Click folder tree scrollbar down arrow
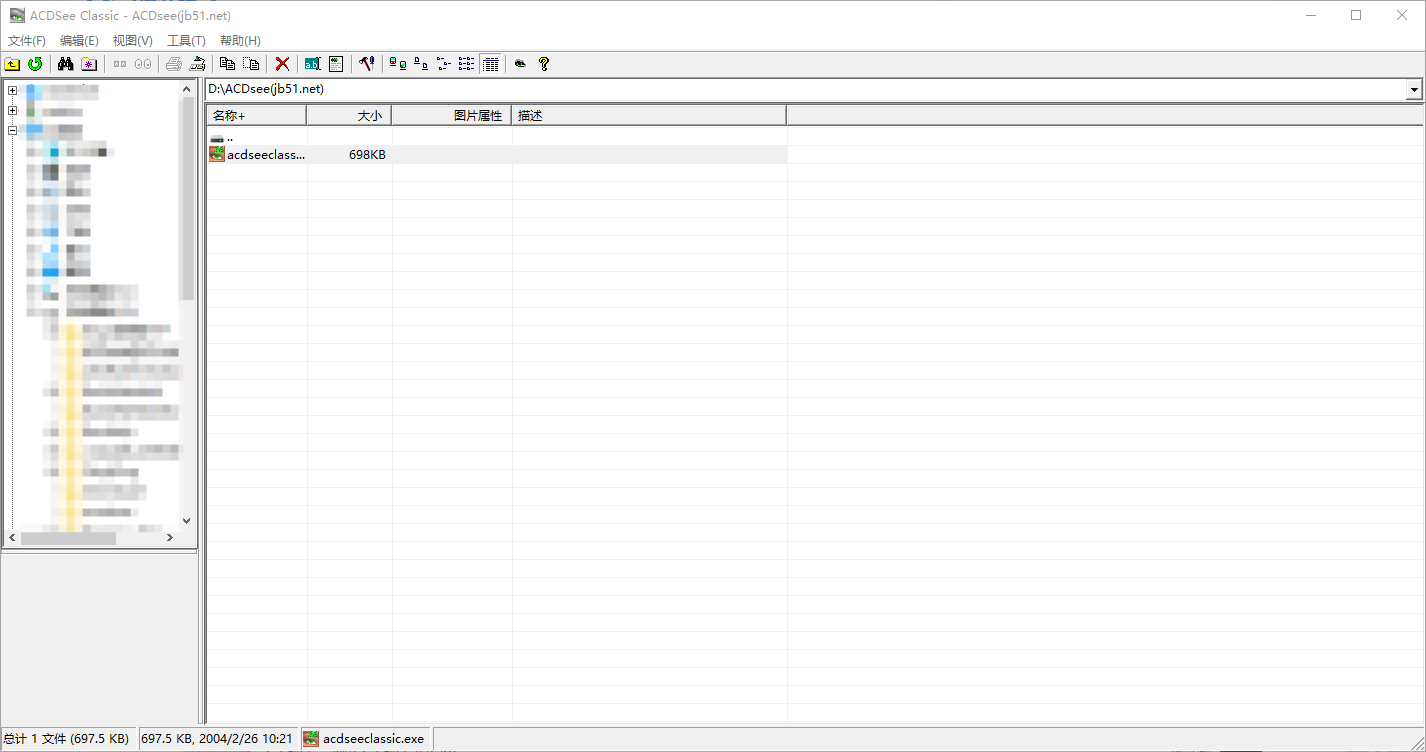Image resolution: width=1426 pixels, height=752 pixels. 187,521
